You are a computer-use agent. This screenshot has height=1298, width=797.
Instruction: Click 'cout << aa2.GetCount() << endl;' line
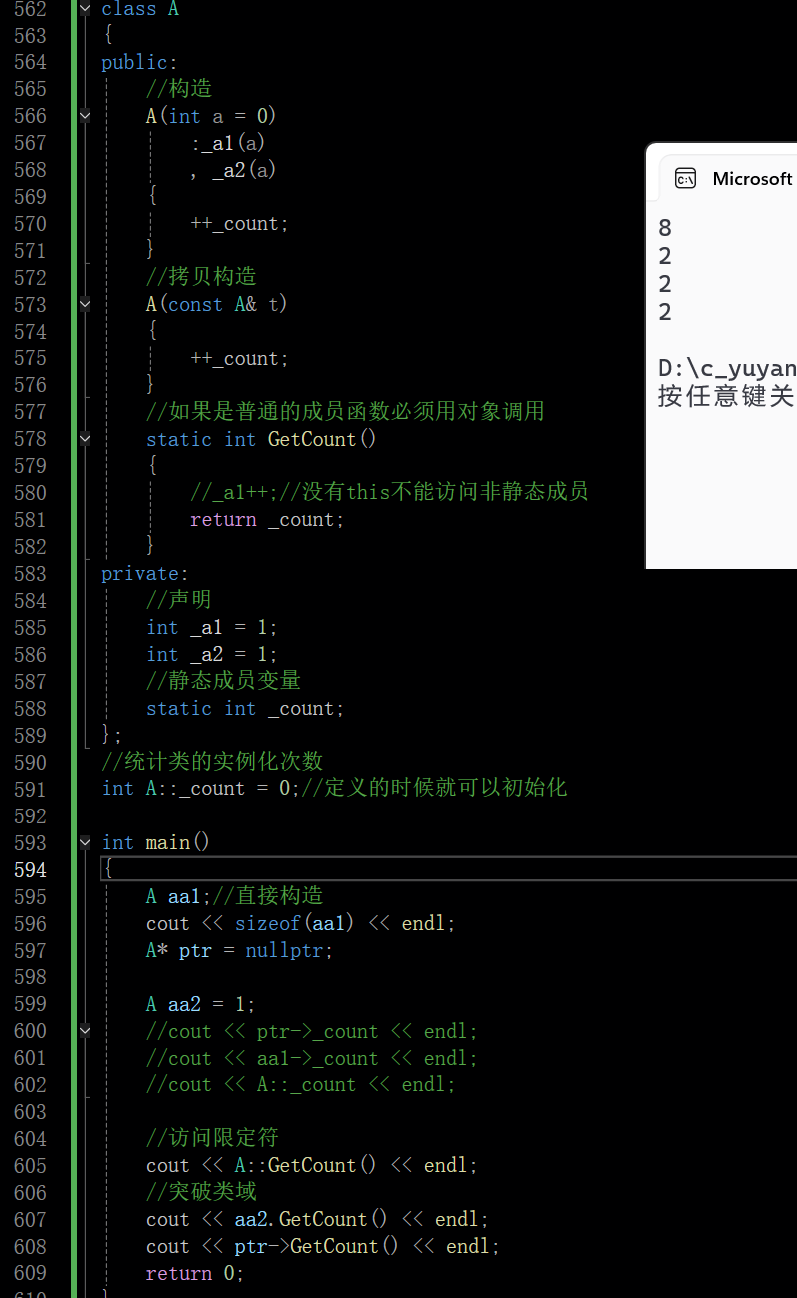[318, 1219]
